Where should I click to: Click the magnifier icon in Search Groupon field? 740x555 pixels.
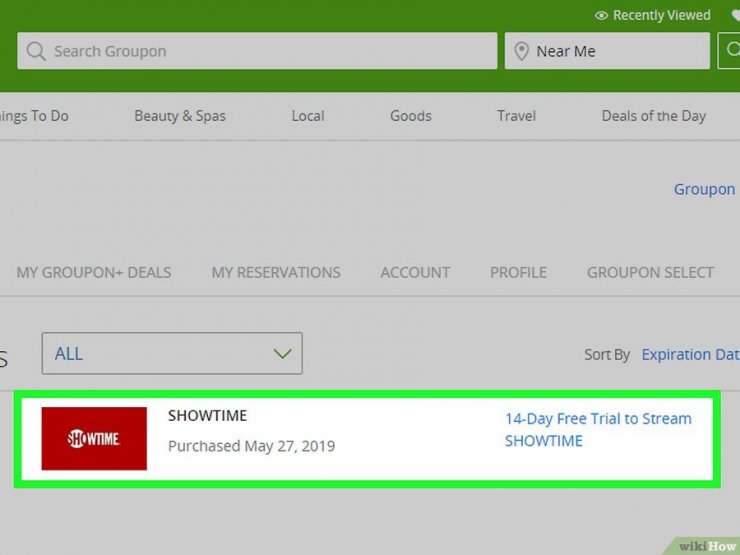pyautogui.click(x=36, y=51)
